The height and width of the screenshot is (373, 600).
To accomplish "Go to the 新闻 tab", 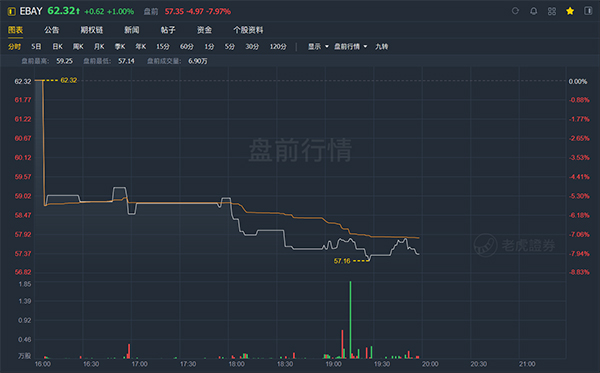I will pyautogui.click(x=132, y=30).
